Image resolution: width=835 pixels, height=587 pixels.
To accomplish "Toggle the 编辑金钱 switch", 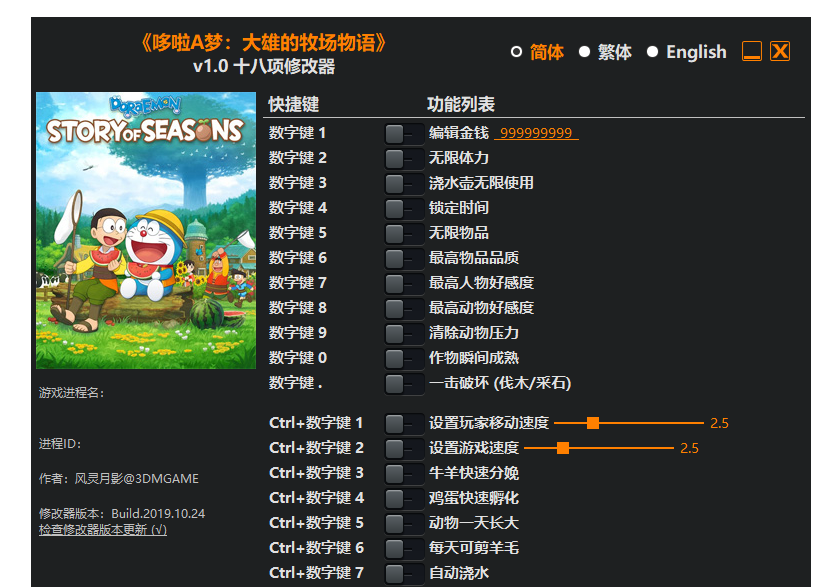I will (x=404, y=134).
